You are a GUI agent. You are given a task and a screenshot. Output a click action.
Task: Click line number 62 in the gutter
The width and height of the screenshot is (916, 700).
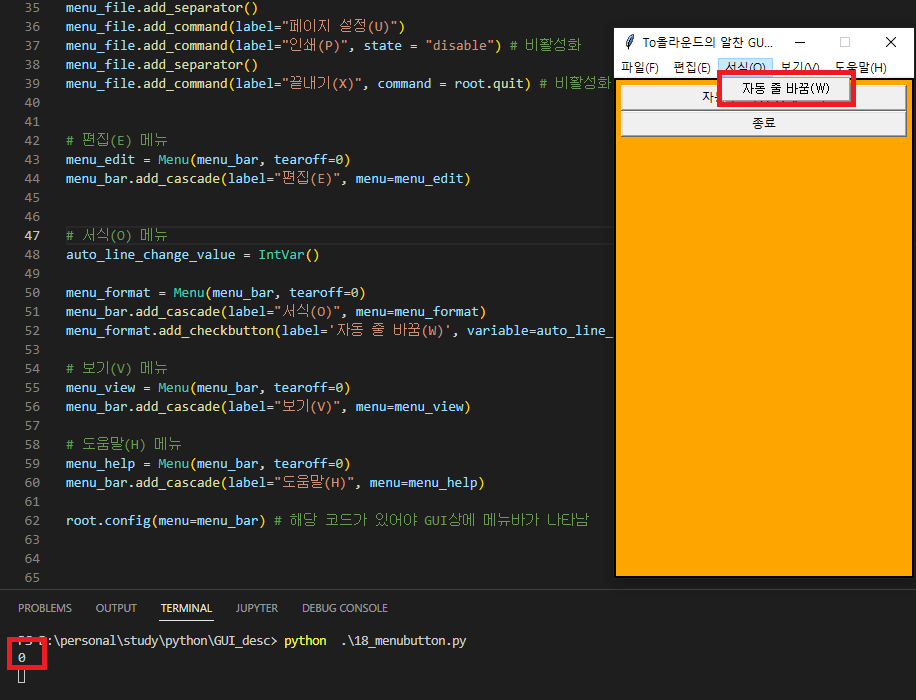click(x=32, y=521)
